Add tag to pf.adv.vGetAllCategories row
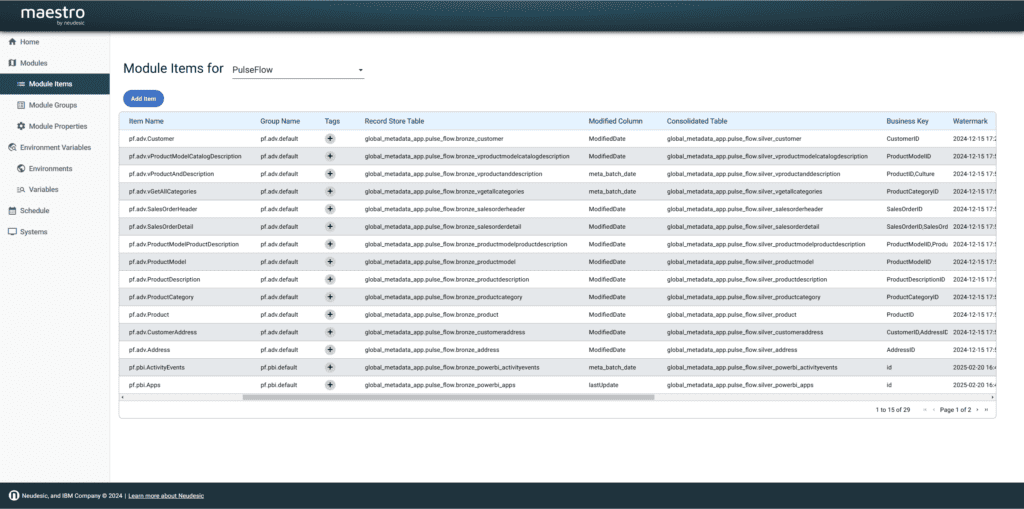This screenshot has width=1024, height=509. [x=330, y=191]
